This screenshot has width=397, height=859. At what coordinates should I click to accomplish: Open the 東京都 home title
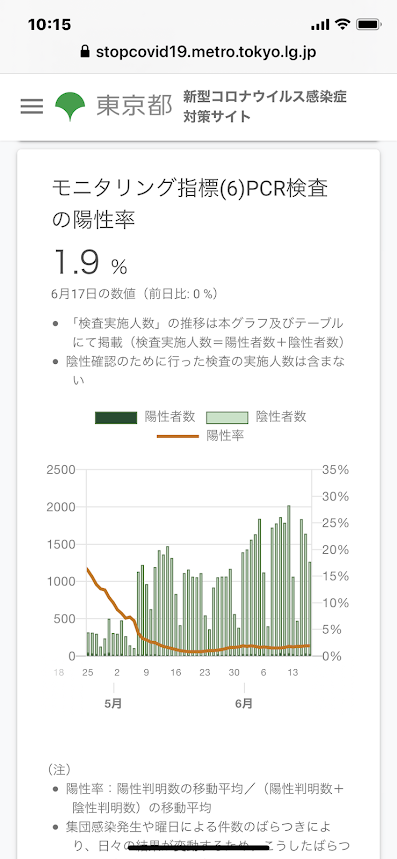point(134,106)
